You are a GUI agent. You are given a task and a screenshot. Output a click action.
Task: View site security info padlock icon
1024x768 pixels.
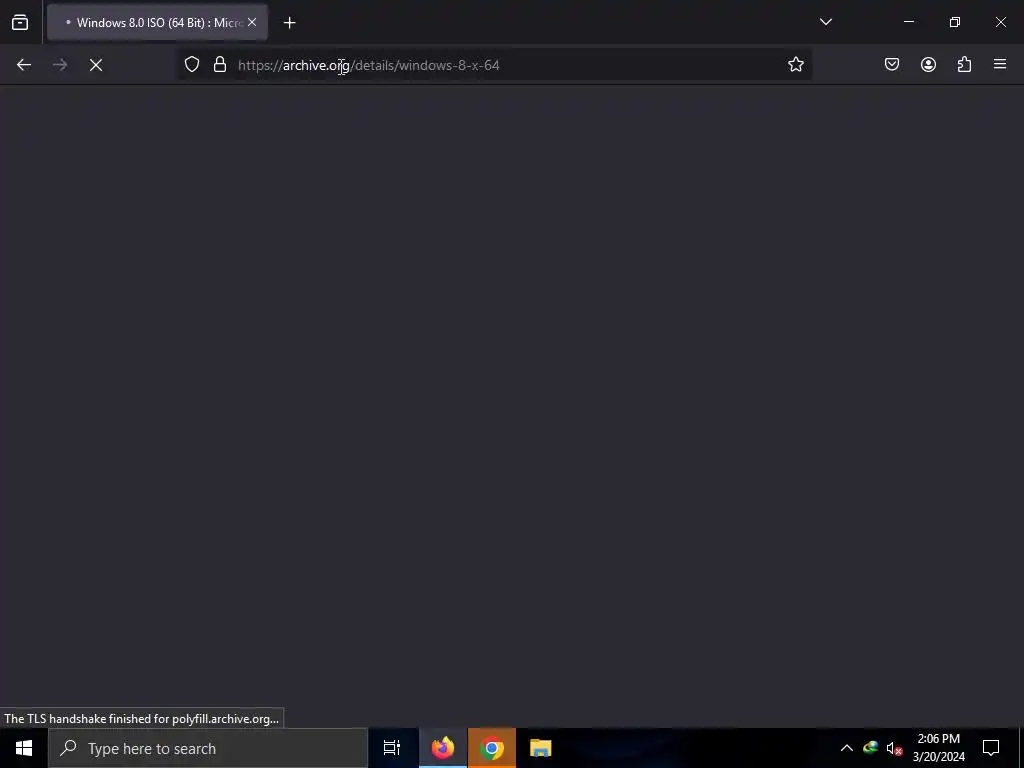(x=220, y=65)
